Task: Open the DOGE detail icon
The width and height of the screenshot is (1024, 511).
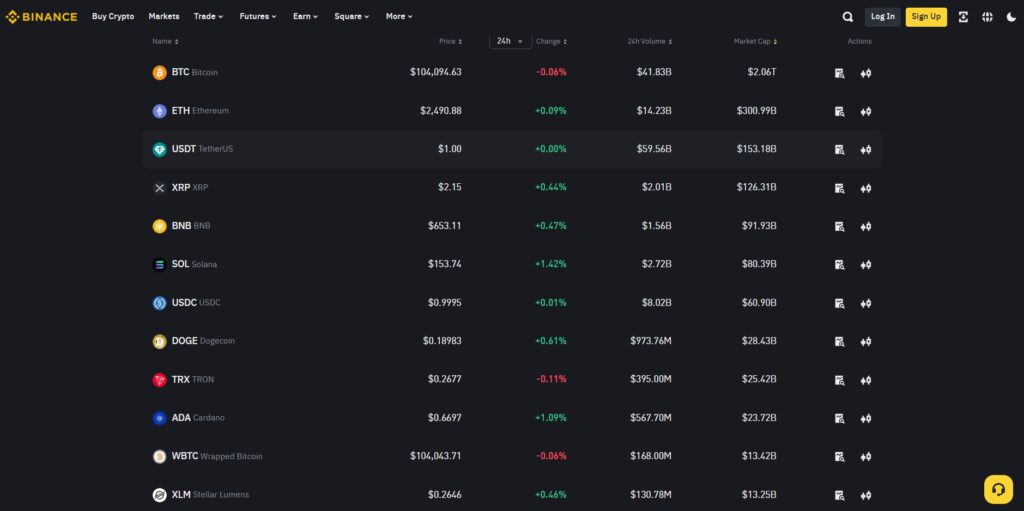Action: [x=840, y=342]
